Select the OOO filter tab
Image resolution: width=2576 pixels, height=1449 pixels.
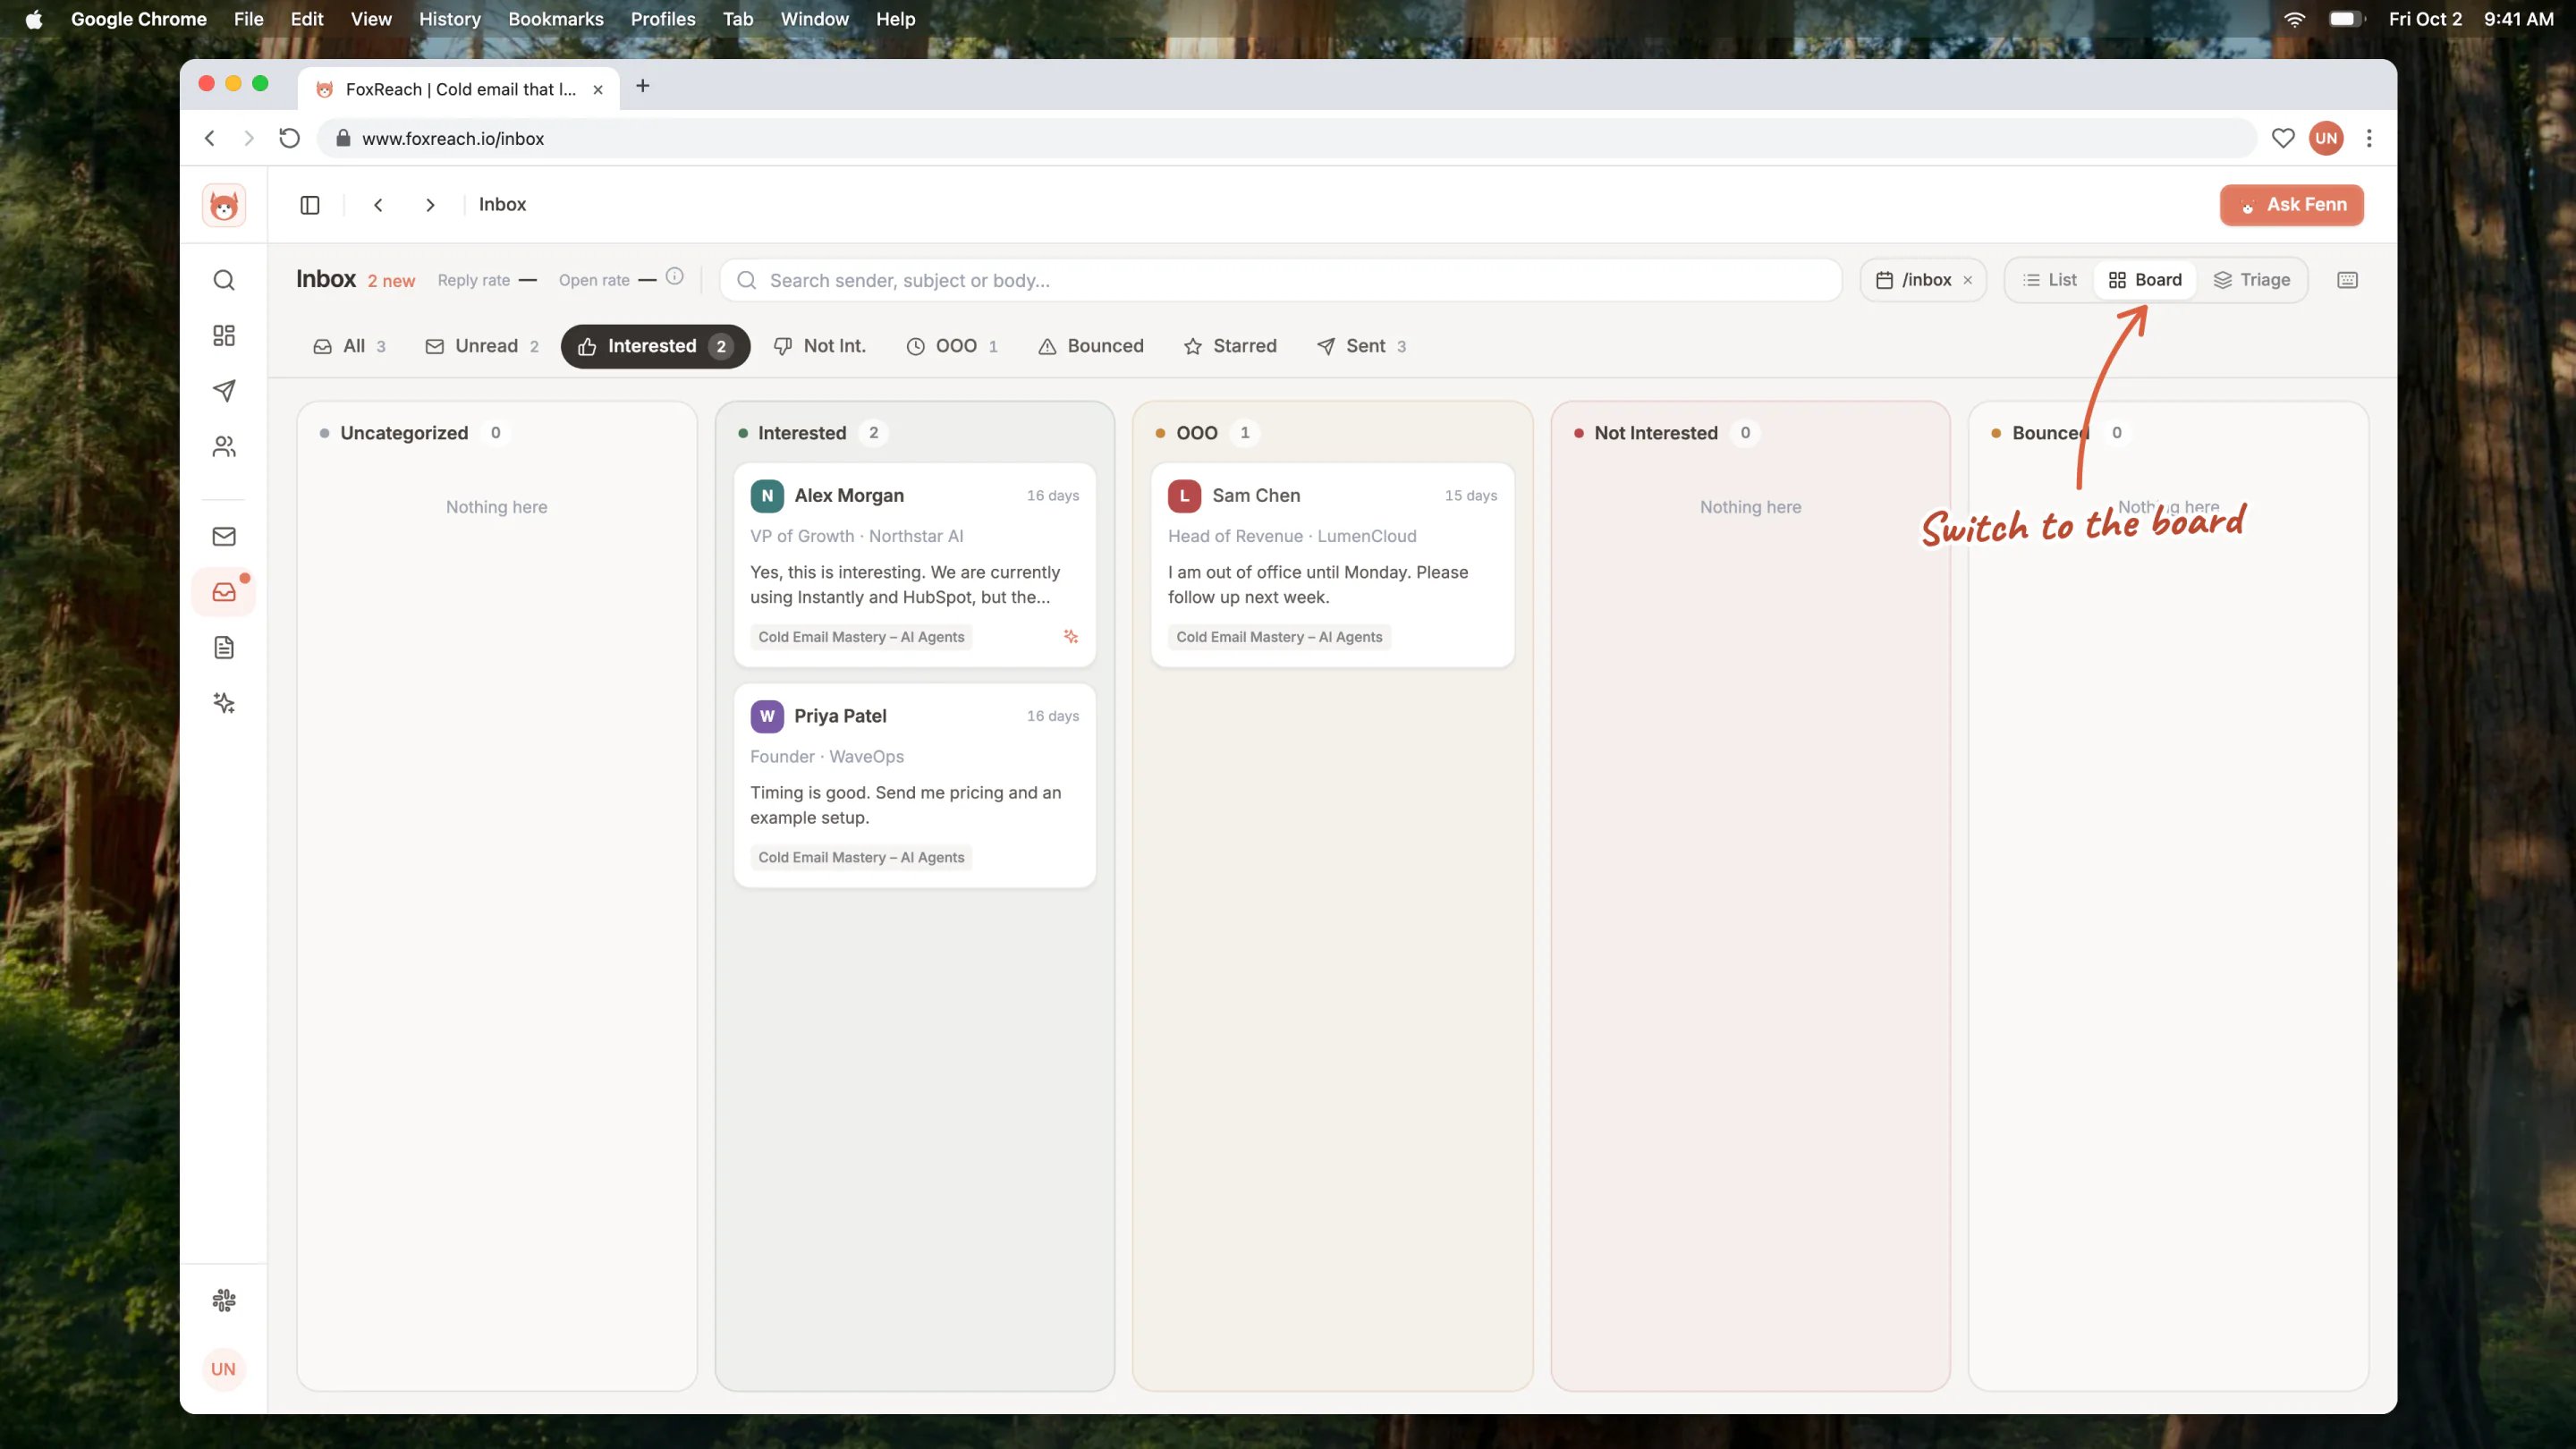click(952, 346)
